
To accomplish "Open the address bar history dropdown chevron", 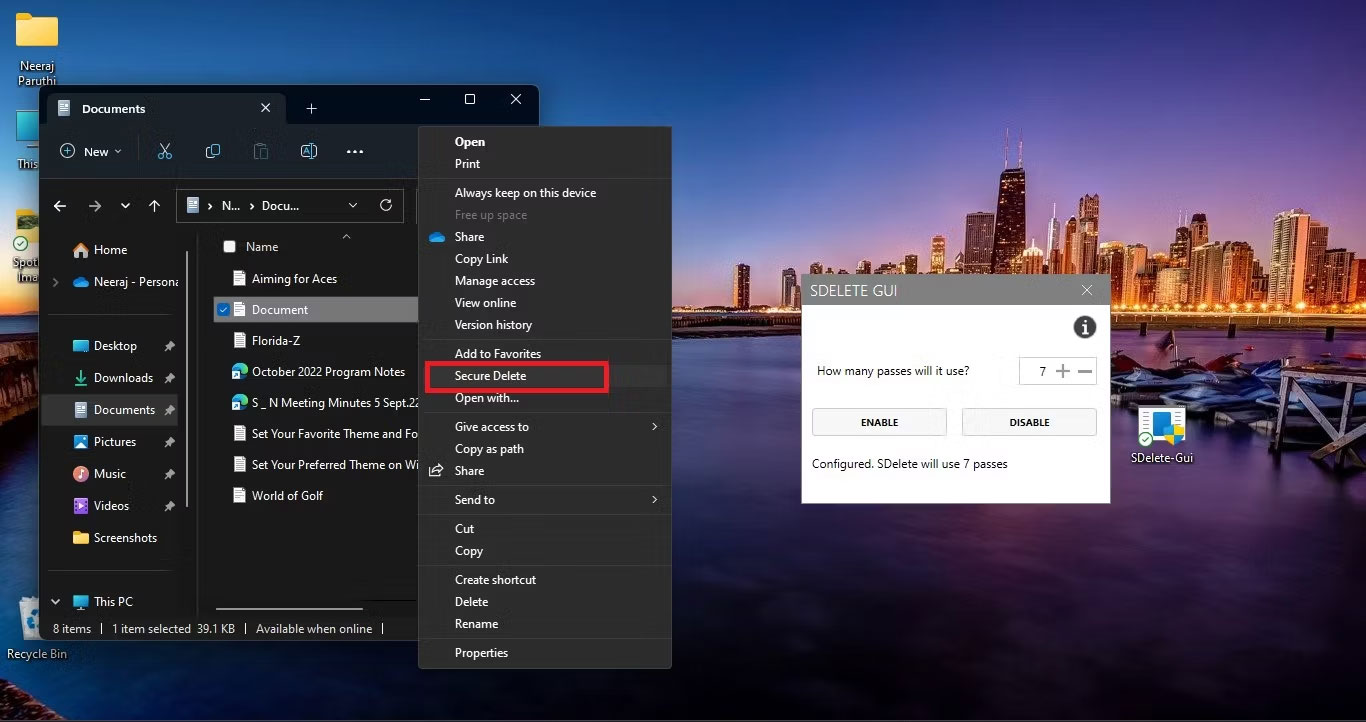I will tap(353, 205).
